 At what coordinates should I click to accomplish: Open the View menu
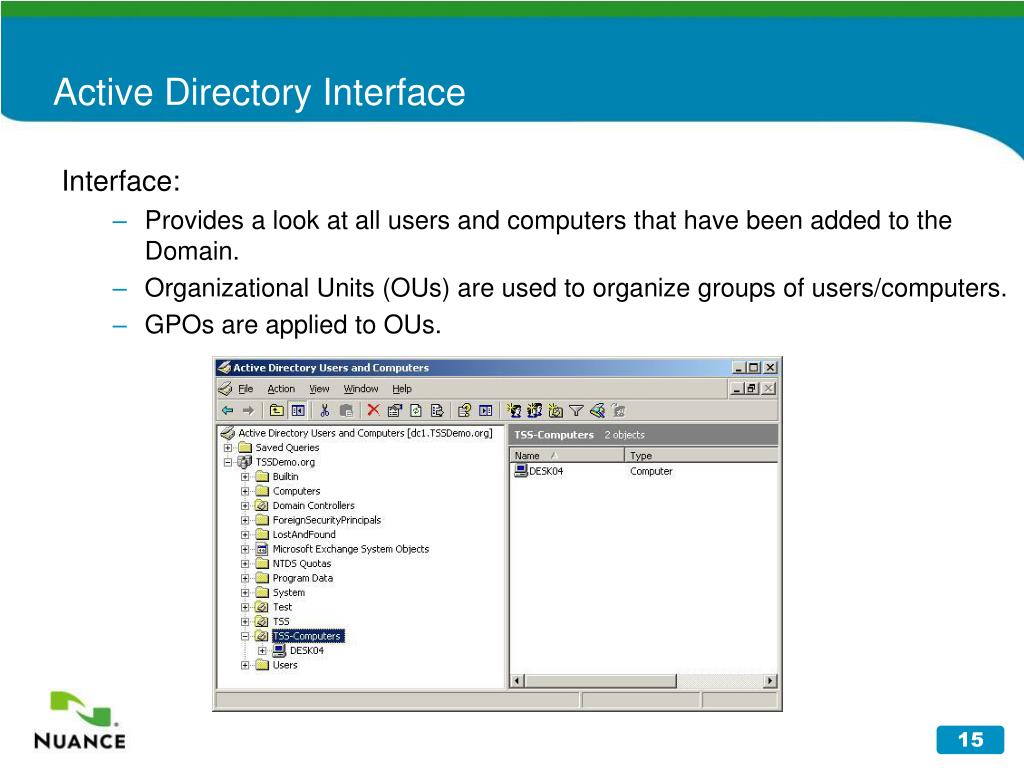tap(319, 389)
